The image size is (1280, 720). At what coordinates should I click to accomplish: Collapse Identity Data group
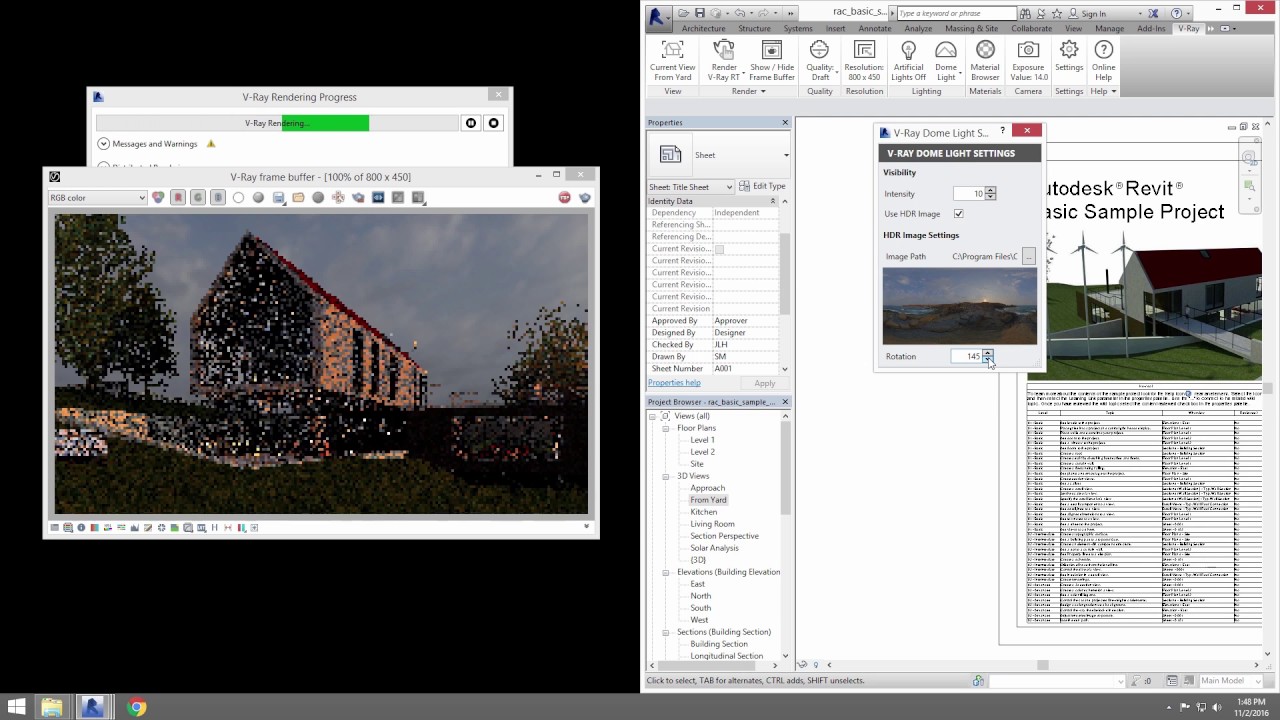[x=772, y=201]
